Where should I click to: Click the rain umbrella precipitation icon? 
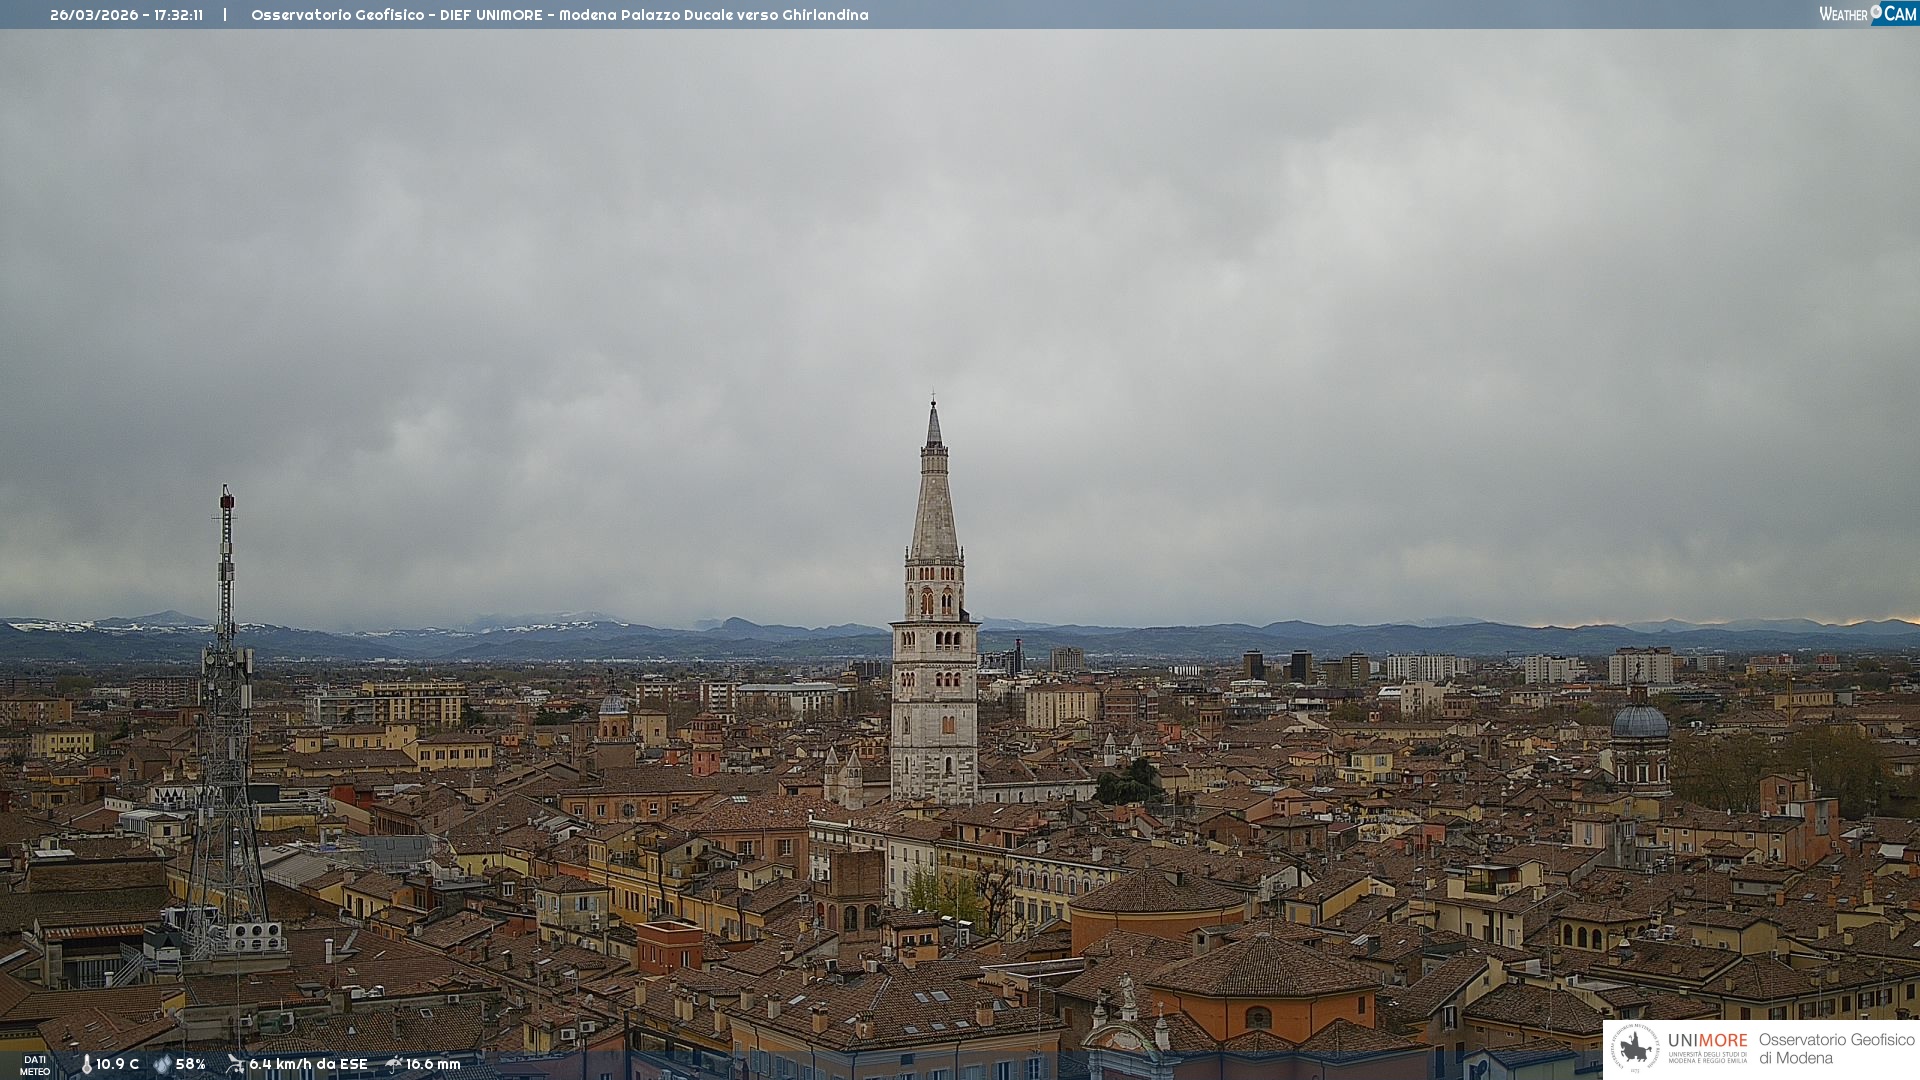click(x=394, y=1064)
